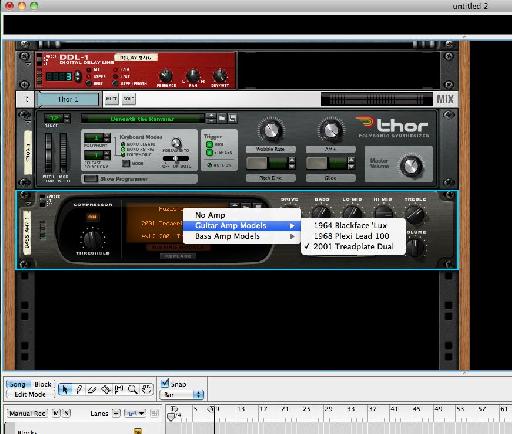512x434 pixels.
Task: Toggle the M button beside Manual Rec
Action: click(x=56, y=413)
